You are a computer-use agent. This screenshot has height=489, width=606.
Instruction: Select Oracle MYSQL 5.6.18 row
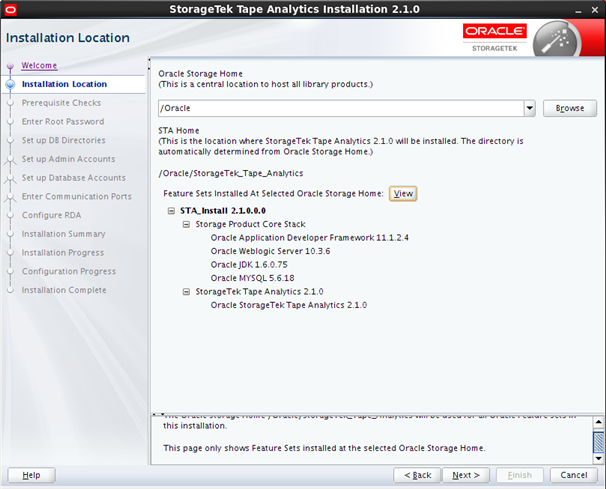click(x=252, y=278)
